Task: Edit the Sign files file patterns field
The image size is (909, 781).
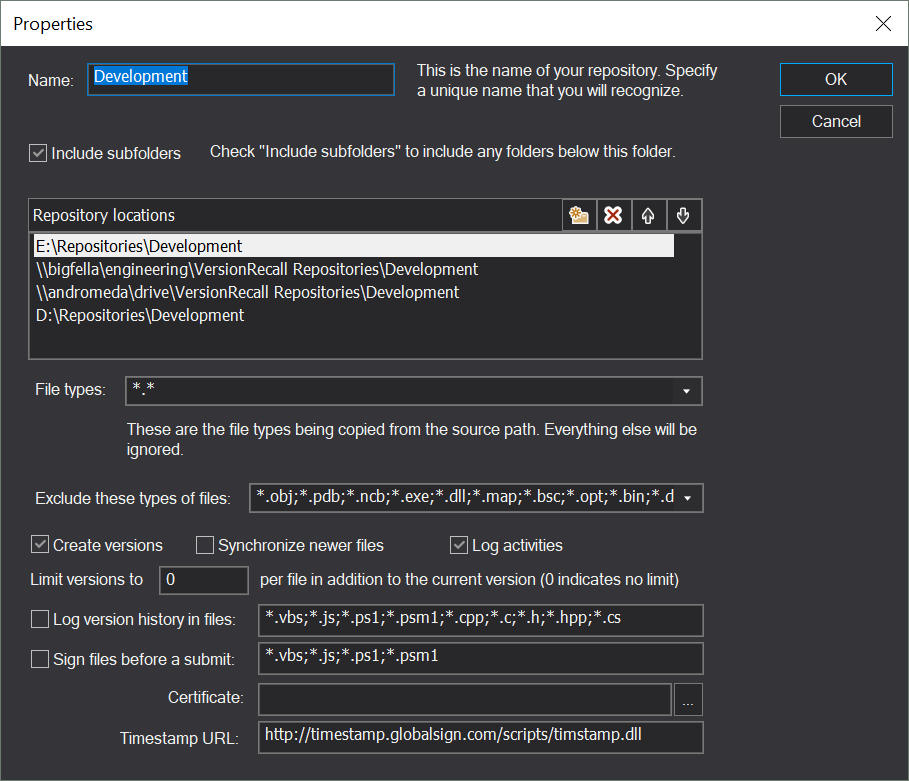Action: coord(481,658)
